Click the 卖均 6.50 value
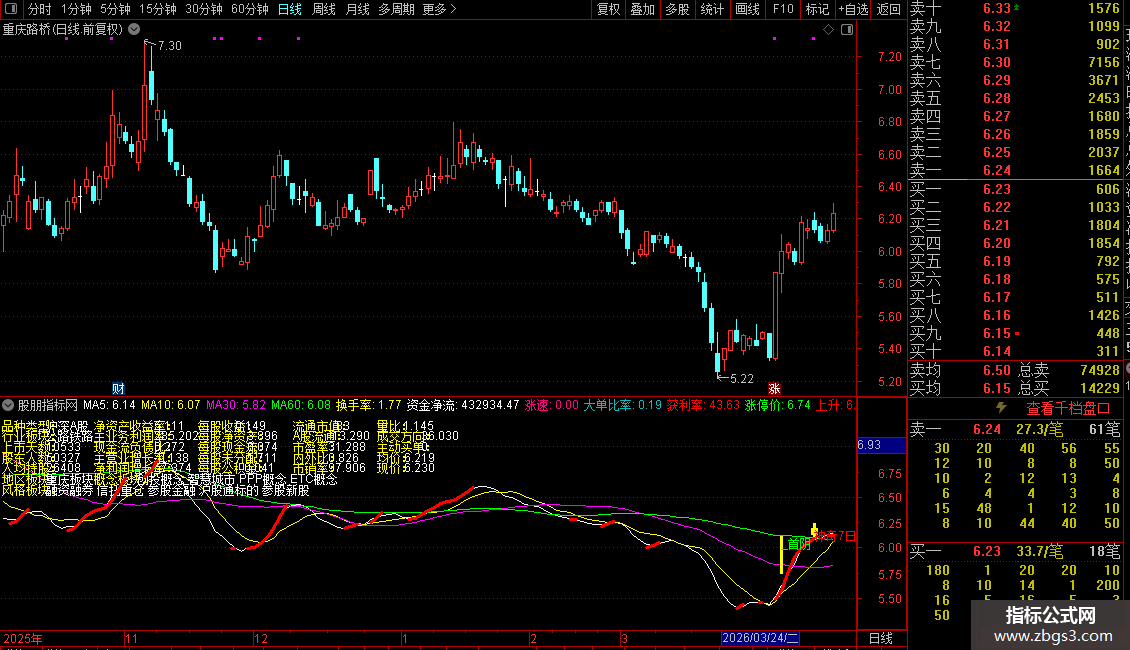 tap(997, 370)
